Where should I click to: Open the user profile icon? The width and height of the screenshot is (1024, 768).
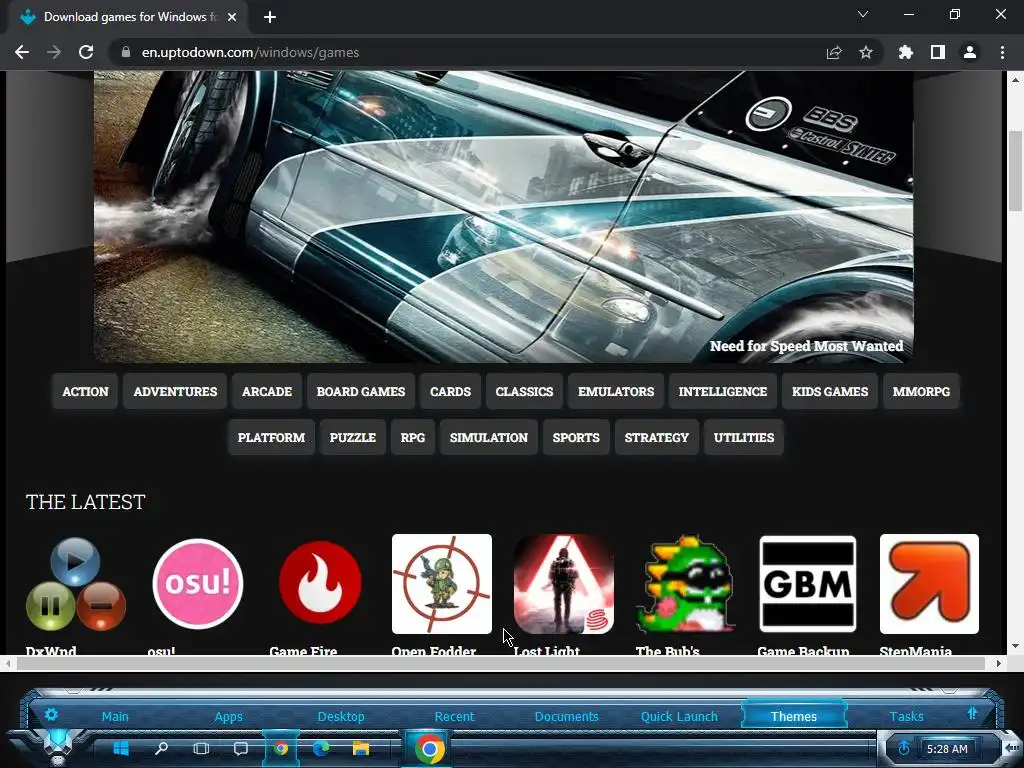[x=970, y=52]
